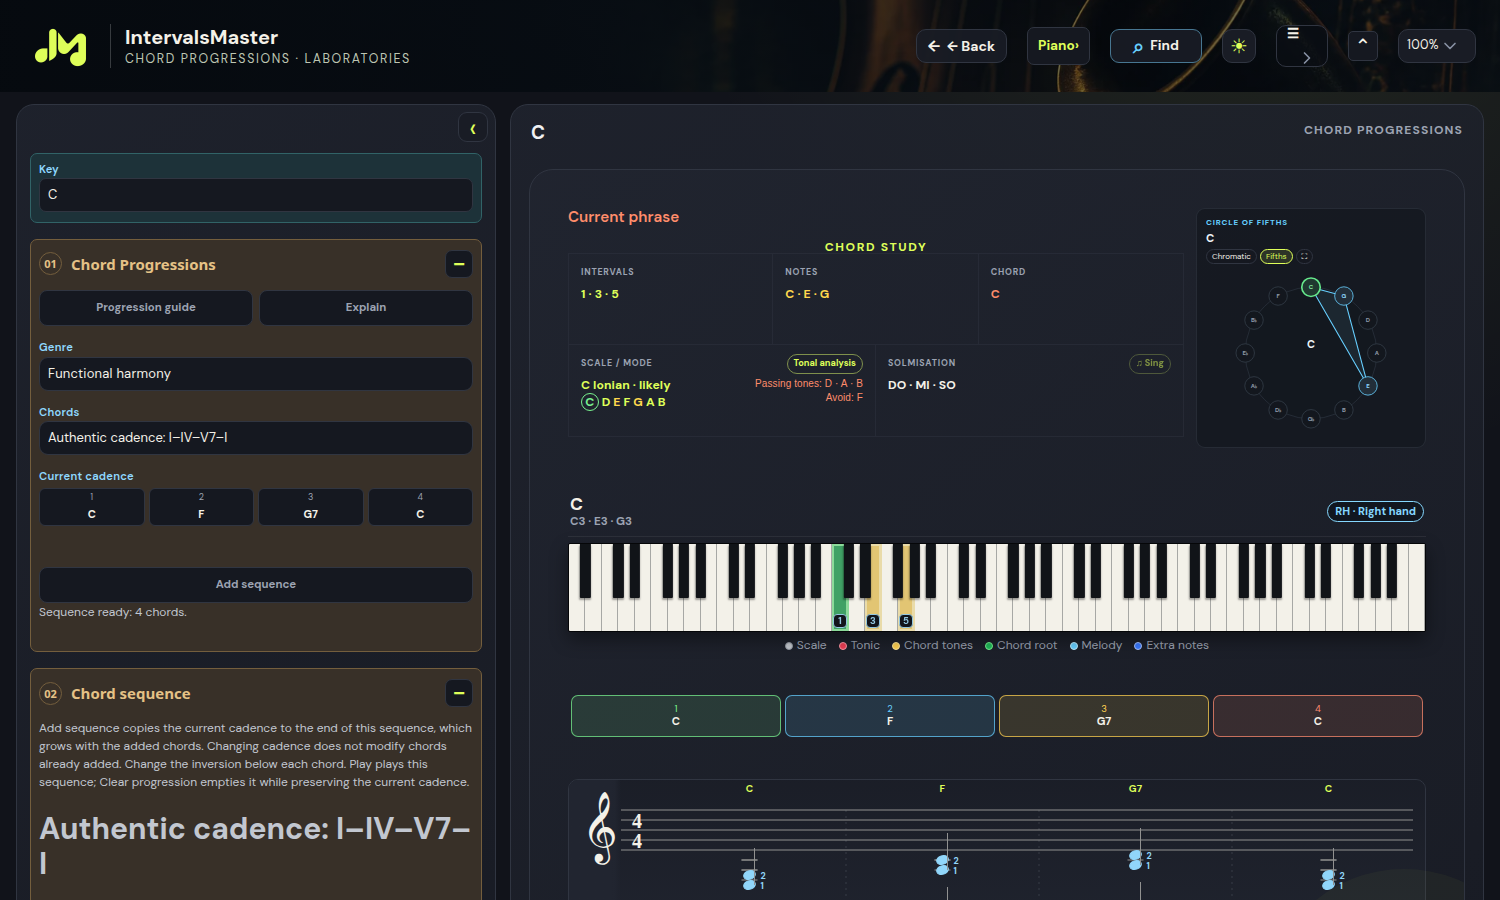
Task: Select cadence chord 3 G7 in sidebar
Action: pos(311,507)
